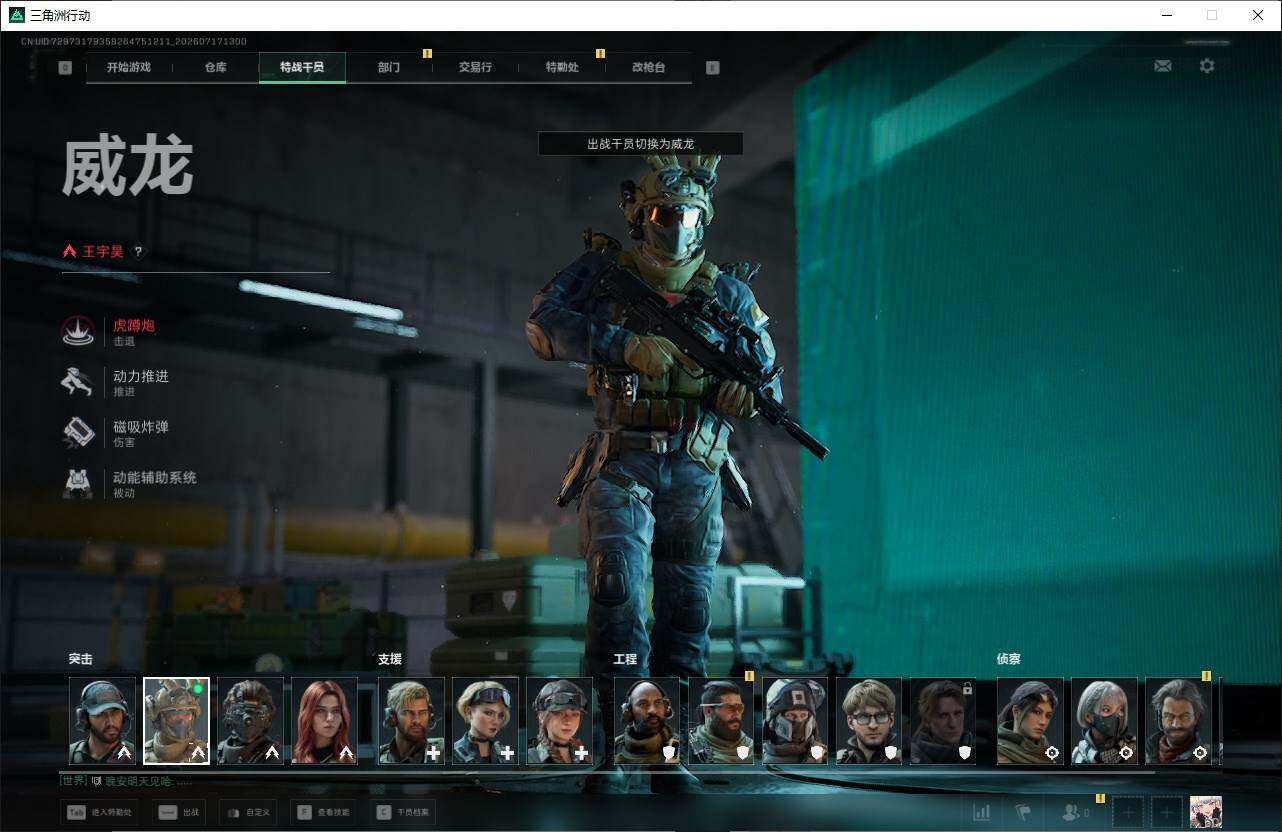Screen dimensions: 1282x832
Task: Open settings gear icon in game header
Action: pos(1207,66)
